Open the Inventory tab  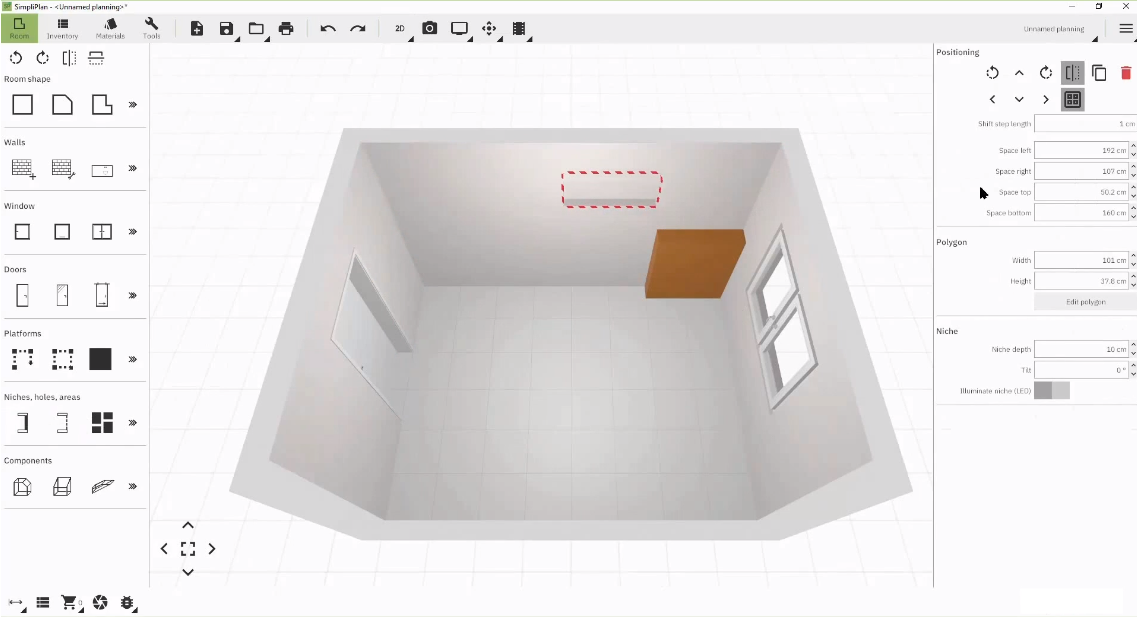[62, 29]
